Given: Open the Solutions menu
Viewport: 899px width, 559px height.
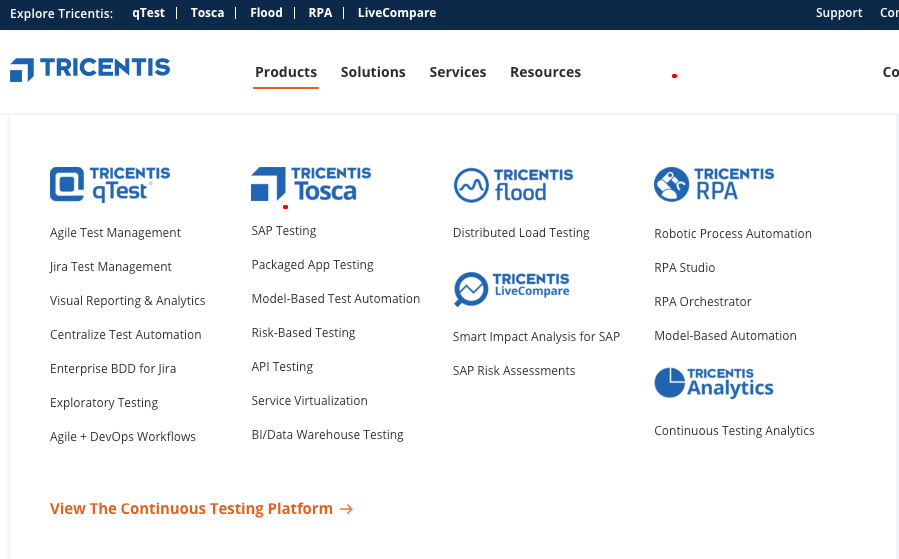Looking at the screenshot, I should point(373,72).
